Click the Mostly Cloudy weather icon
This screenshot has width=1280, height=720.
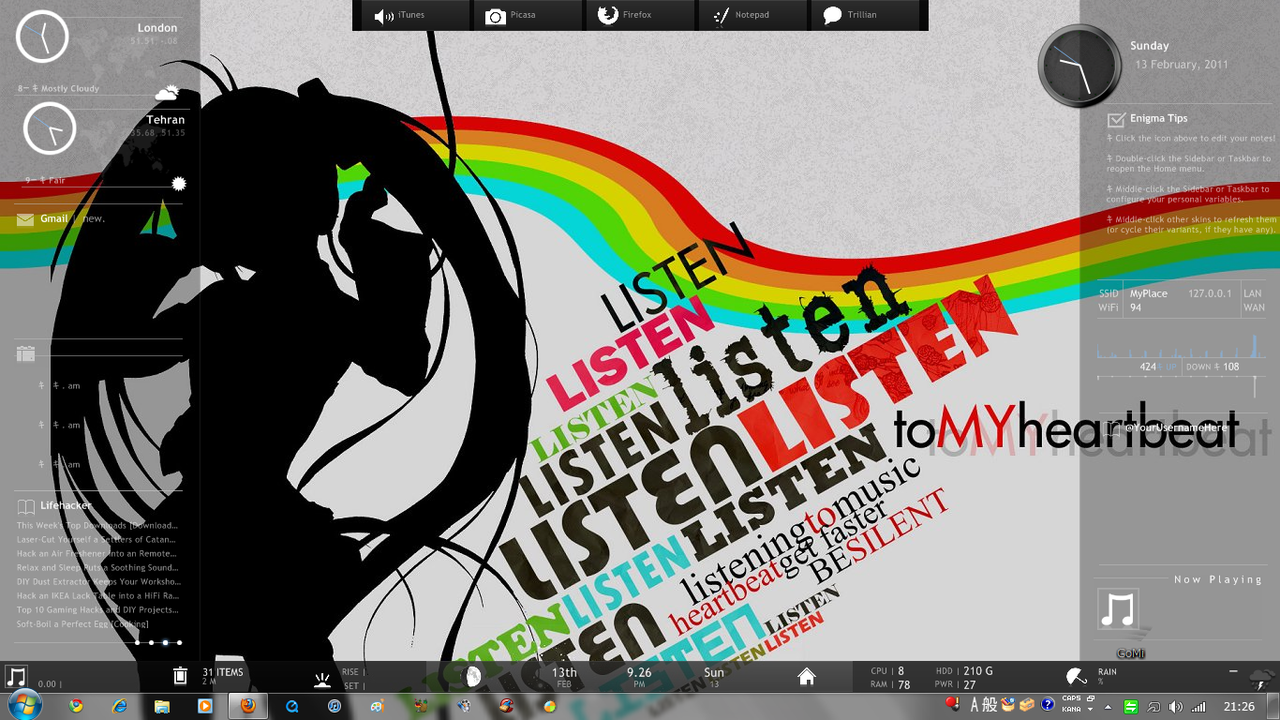[x=167, y=92]
